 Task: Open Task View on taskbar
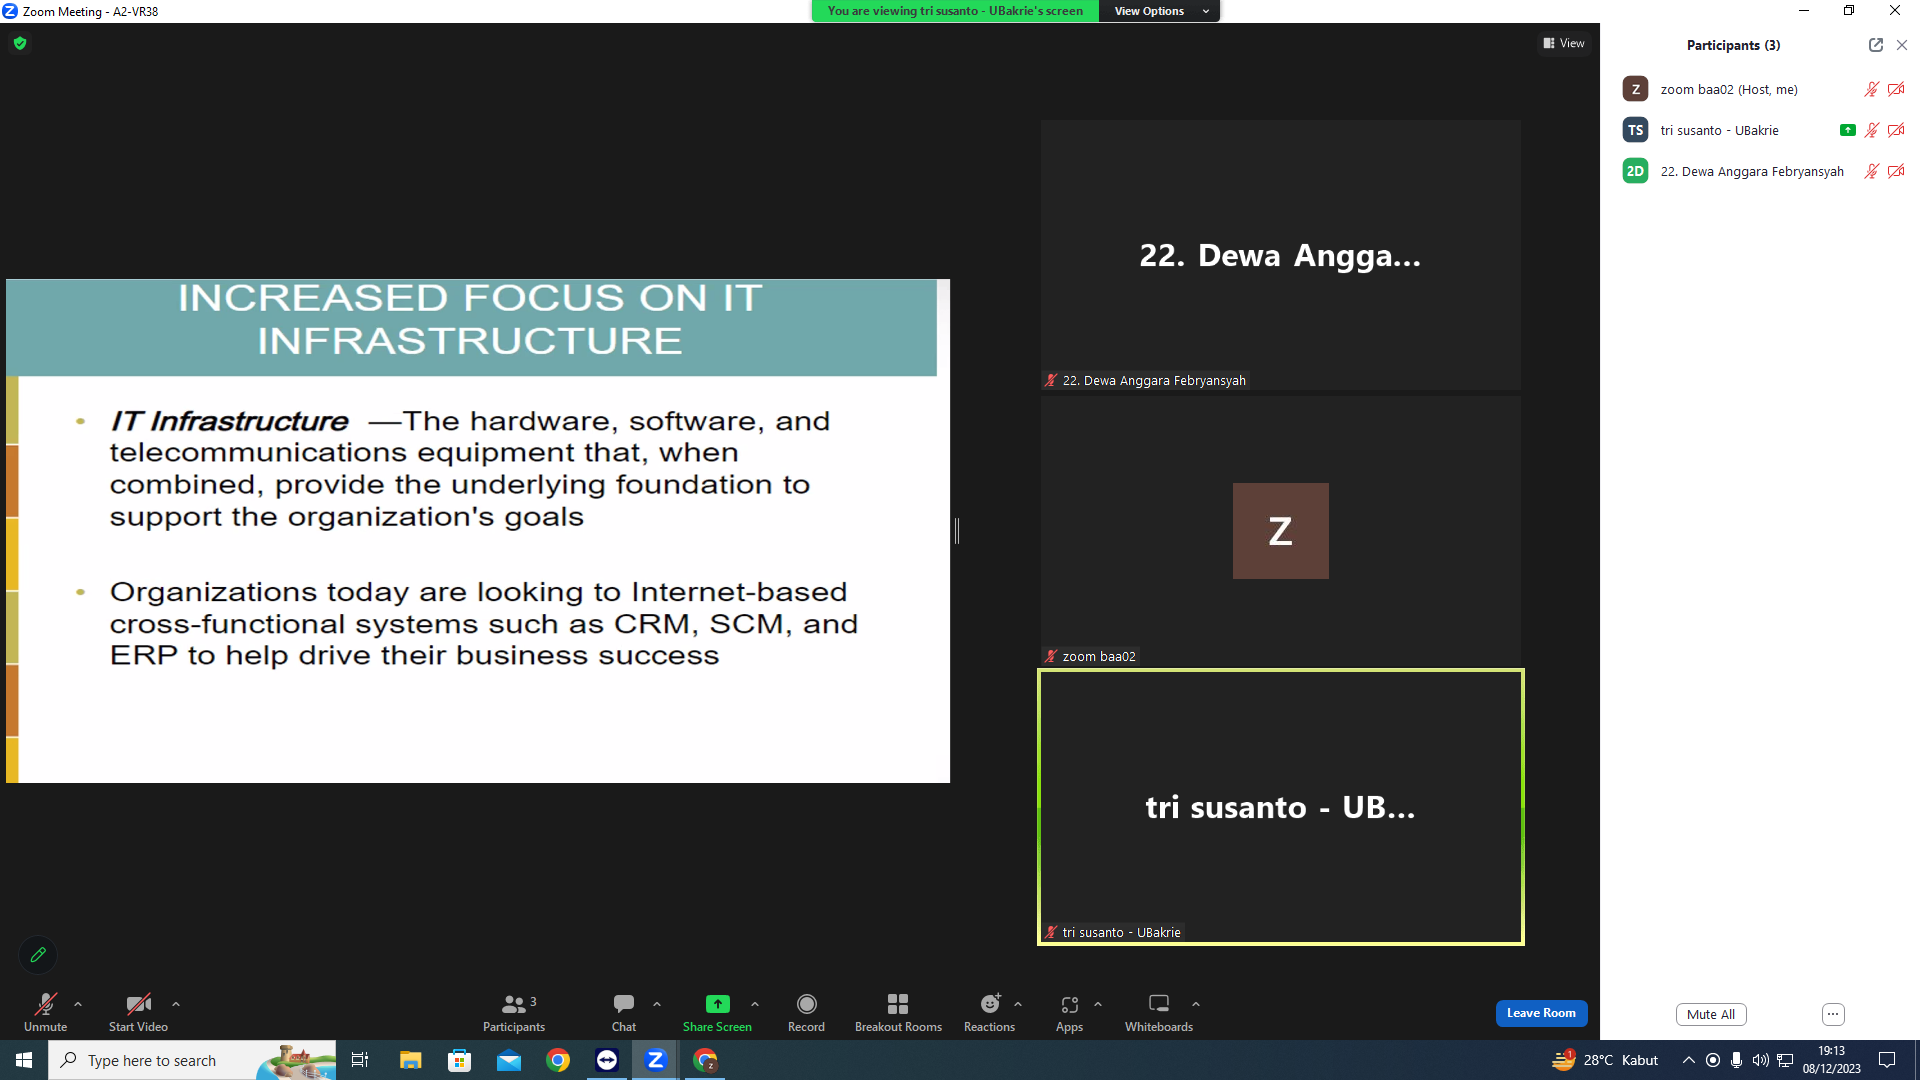coord(360,1060)
